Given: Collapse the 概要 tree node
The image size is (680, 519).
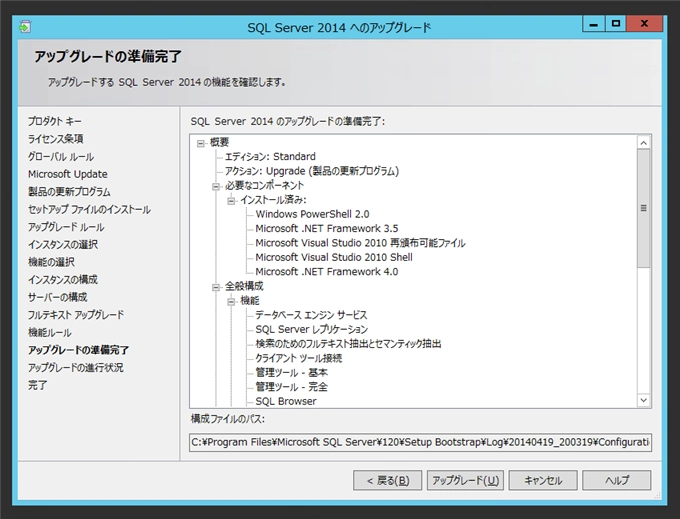Looking at the screenshot, I should click(x=200, y=143).
